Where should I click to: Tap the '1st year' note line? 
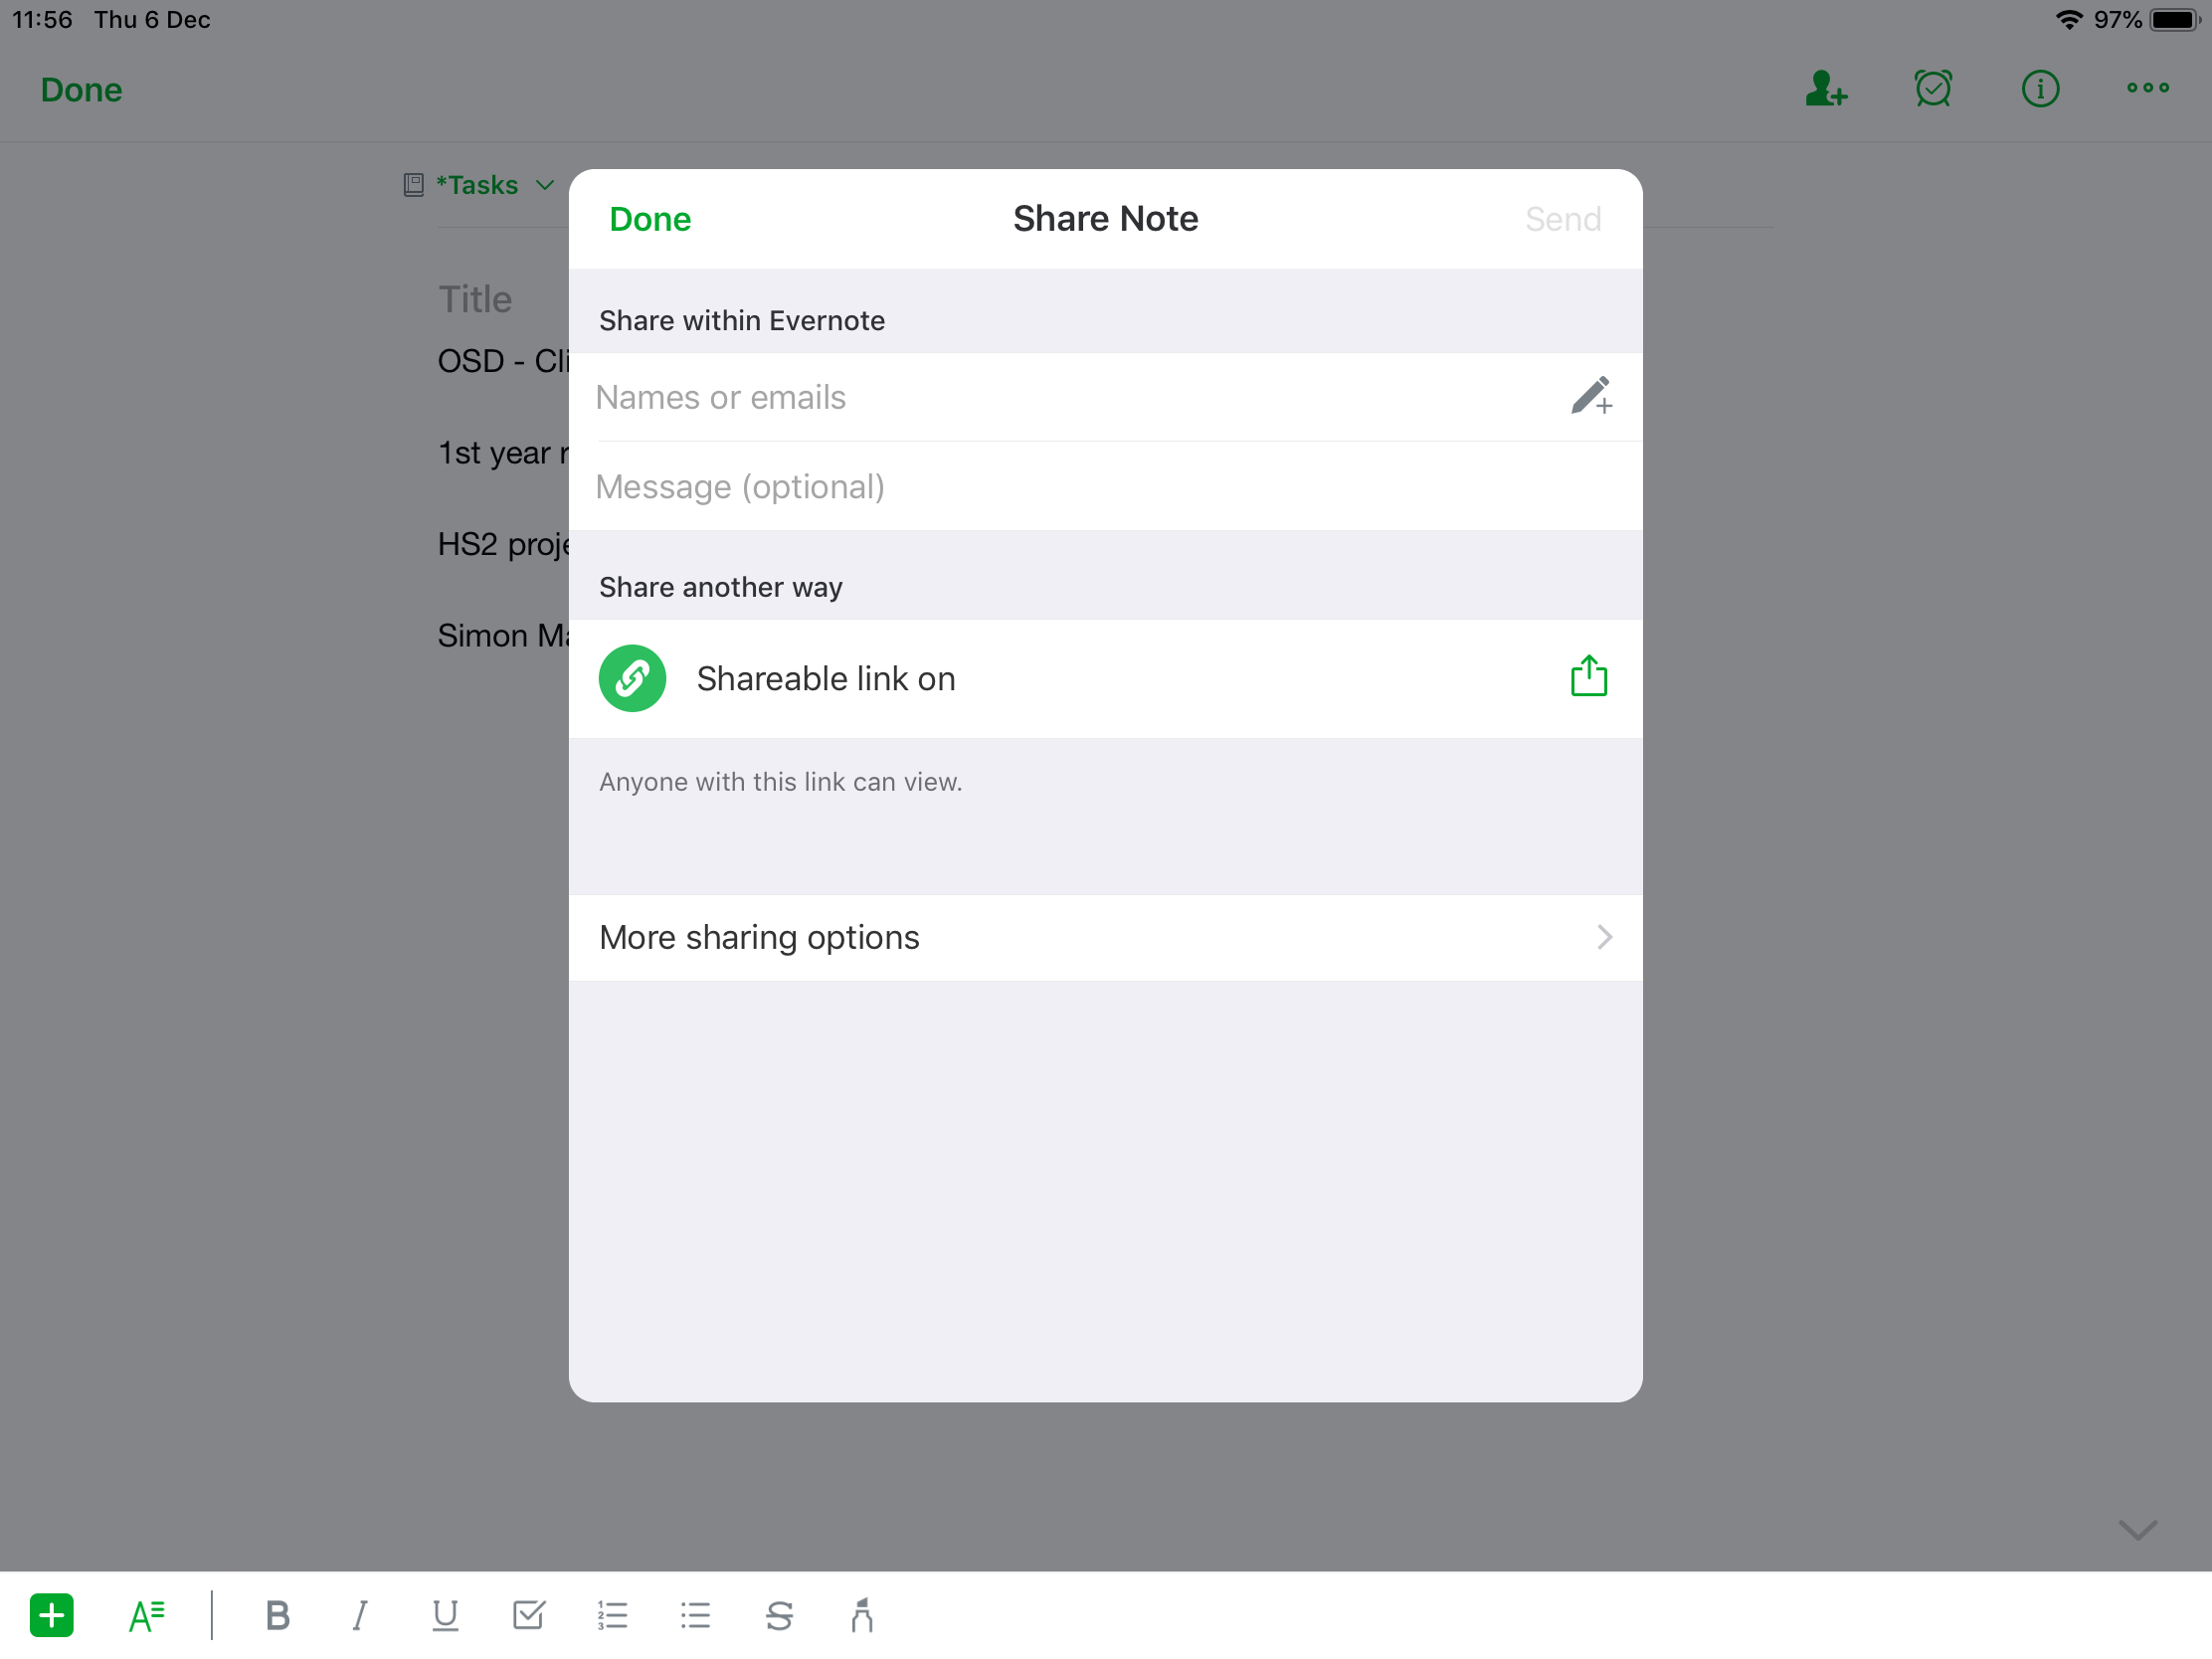click(503, 452)
